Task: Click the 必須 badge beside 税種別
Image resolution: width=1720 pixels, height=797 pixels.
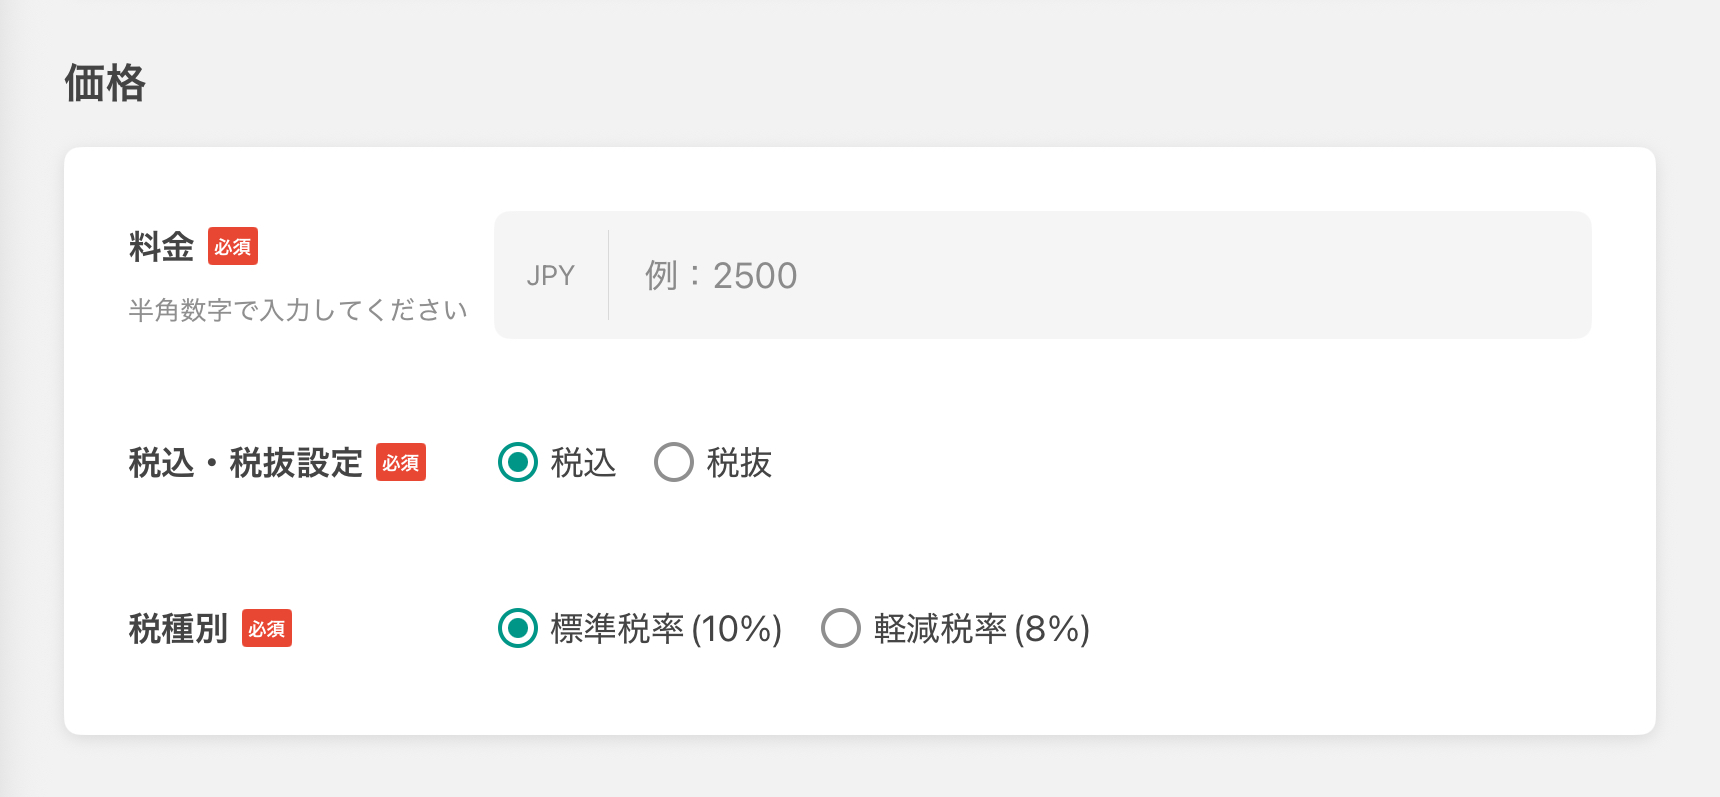Action: coord(267,629)
